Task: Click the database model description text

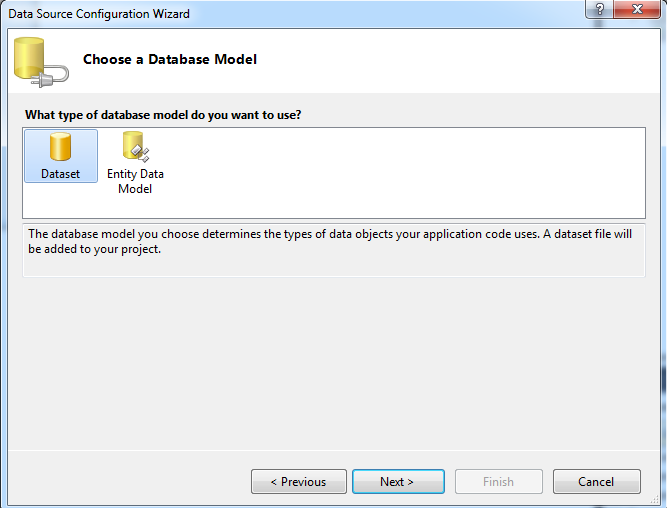Action: 330,241
